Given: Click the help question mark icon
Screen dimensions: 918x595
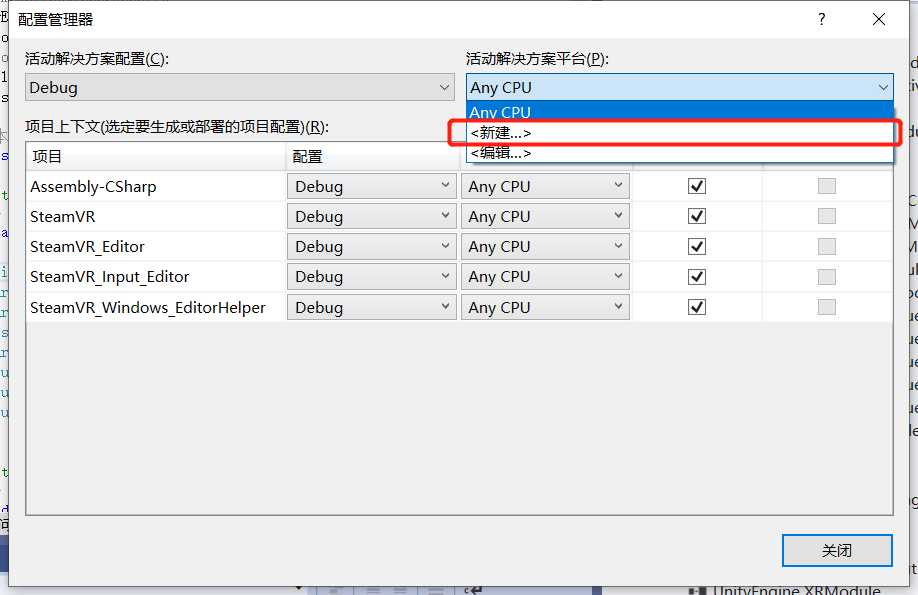Looking at the screenshot, I should pos(822,19).
